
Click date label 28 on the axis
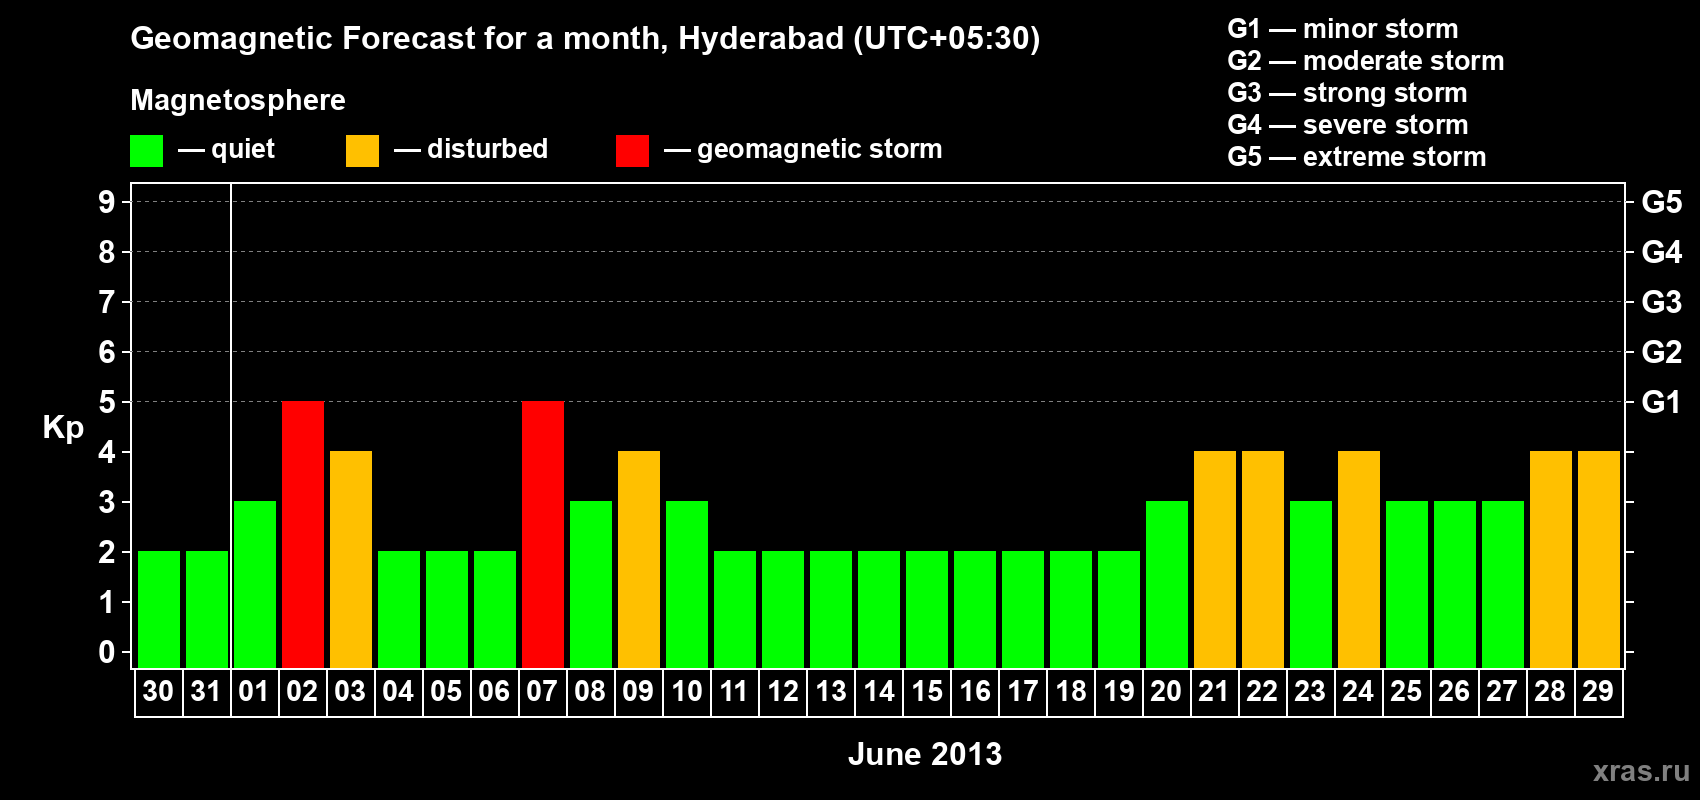1550,691
